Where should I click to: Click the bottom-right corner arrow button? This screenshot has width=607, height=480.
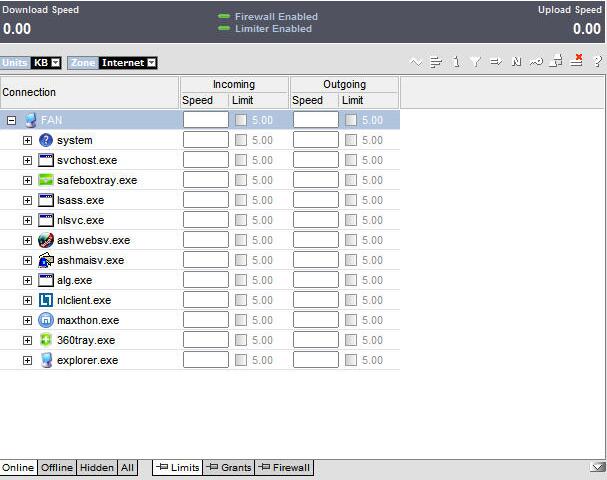598,467
